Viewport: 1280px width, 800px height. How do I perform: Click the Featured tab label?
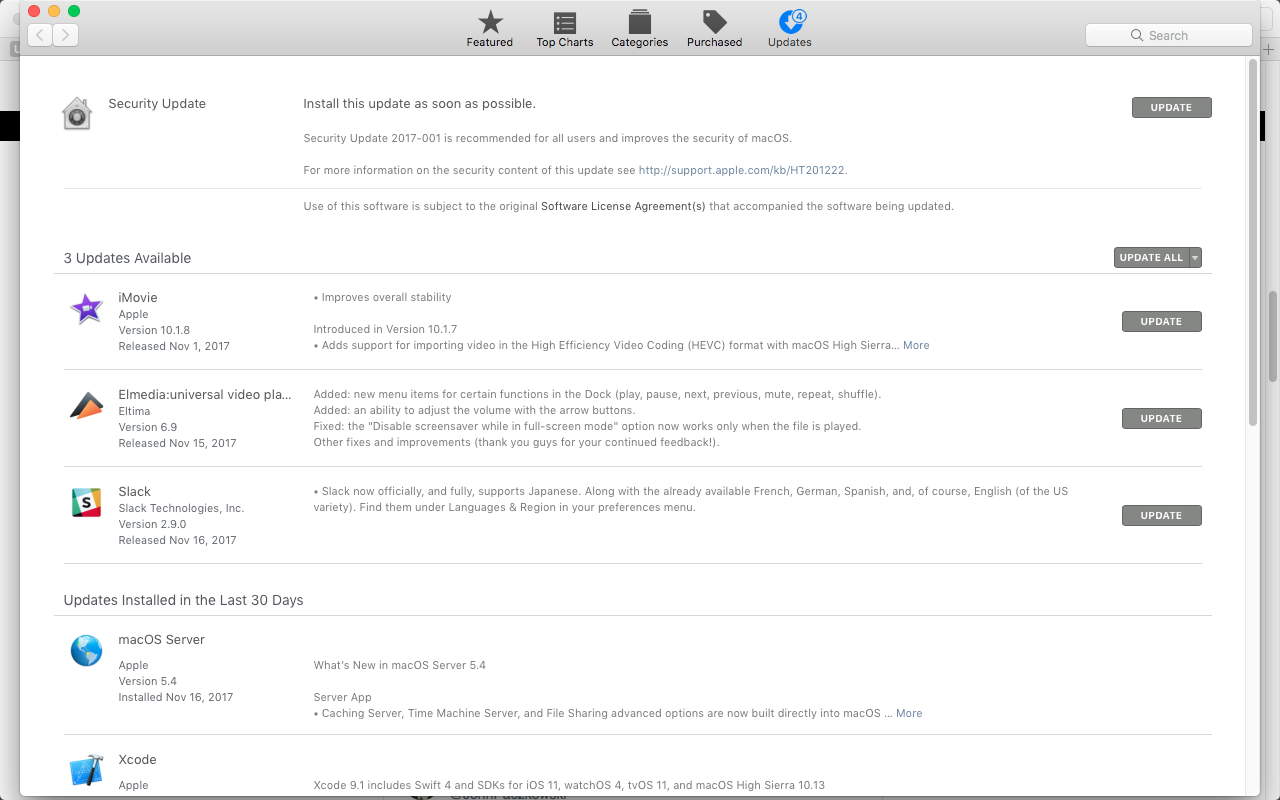click(x=490, y=42)
